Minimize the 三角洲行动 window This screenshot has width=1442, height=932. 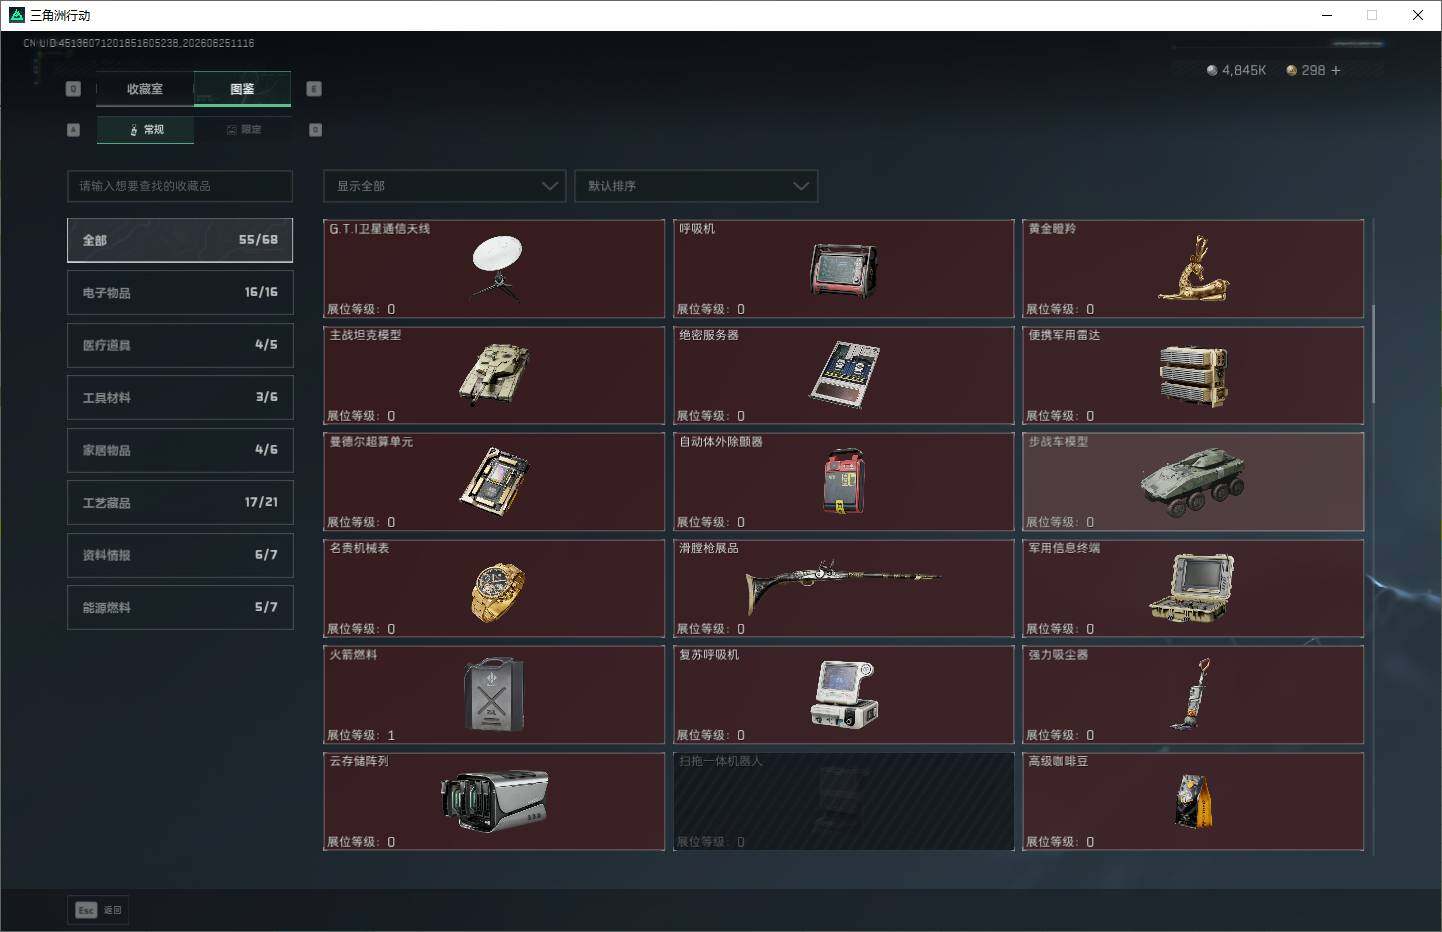coord(1327,15)
